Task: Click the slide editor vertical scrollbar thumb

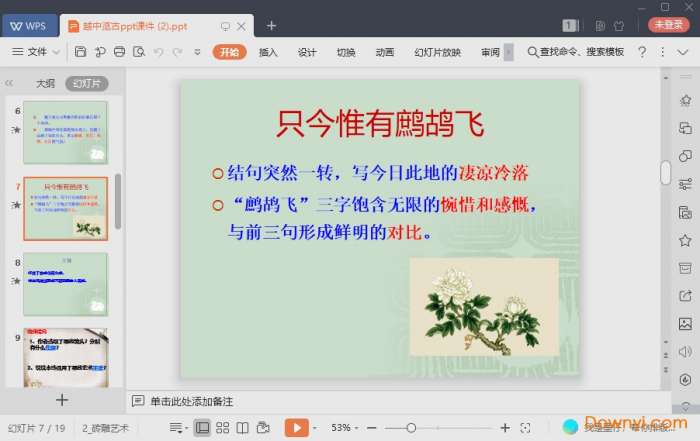Action: pos(665,172)
